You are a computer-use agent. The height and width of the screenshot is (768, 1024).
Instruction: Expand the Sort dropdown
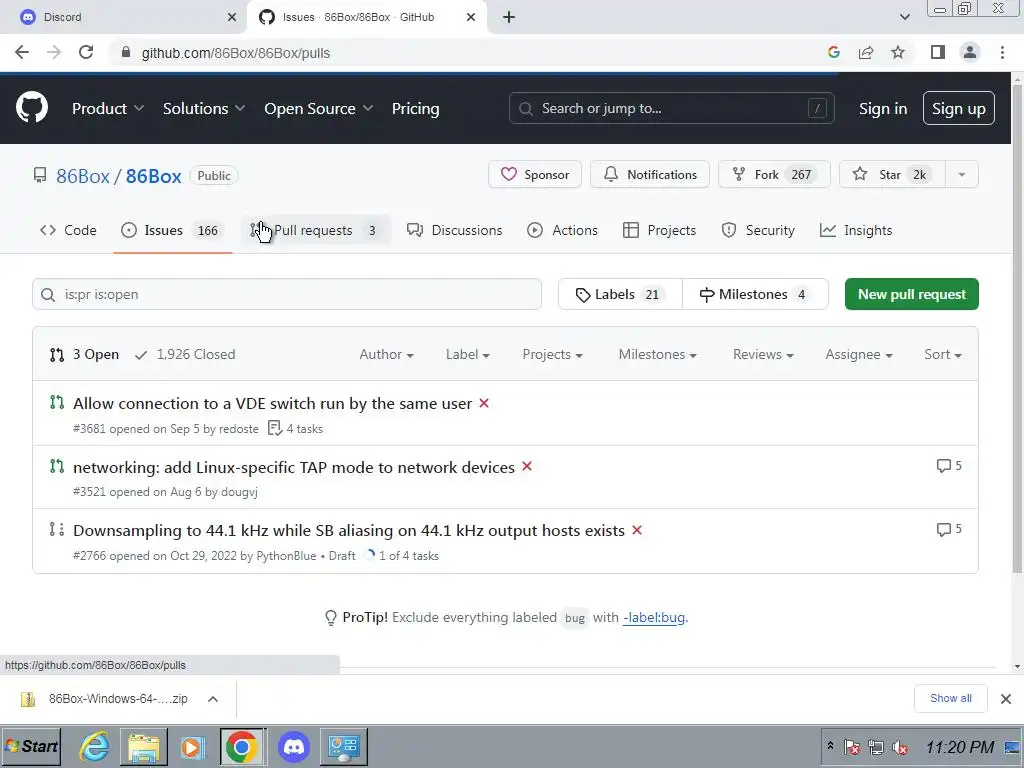tap(942, 354)
